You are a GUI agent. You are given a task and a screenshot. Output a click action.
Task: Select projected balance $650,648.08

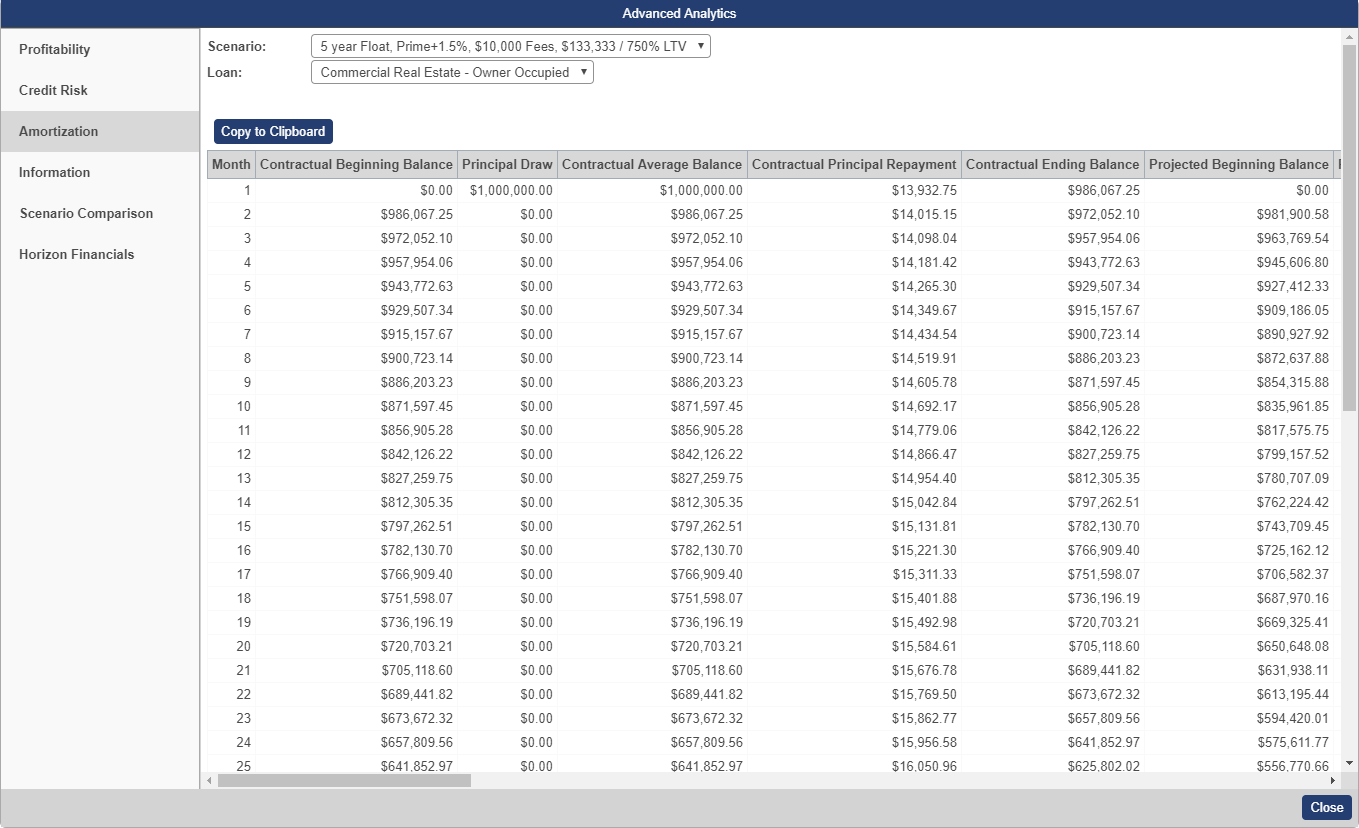[1239, 646]
